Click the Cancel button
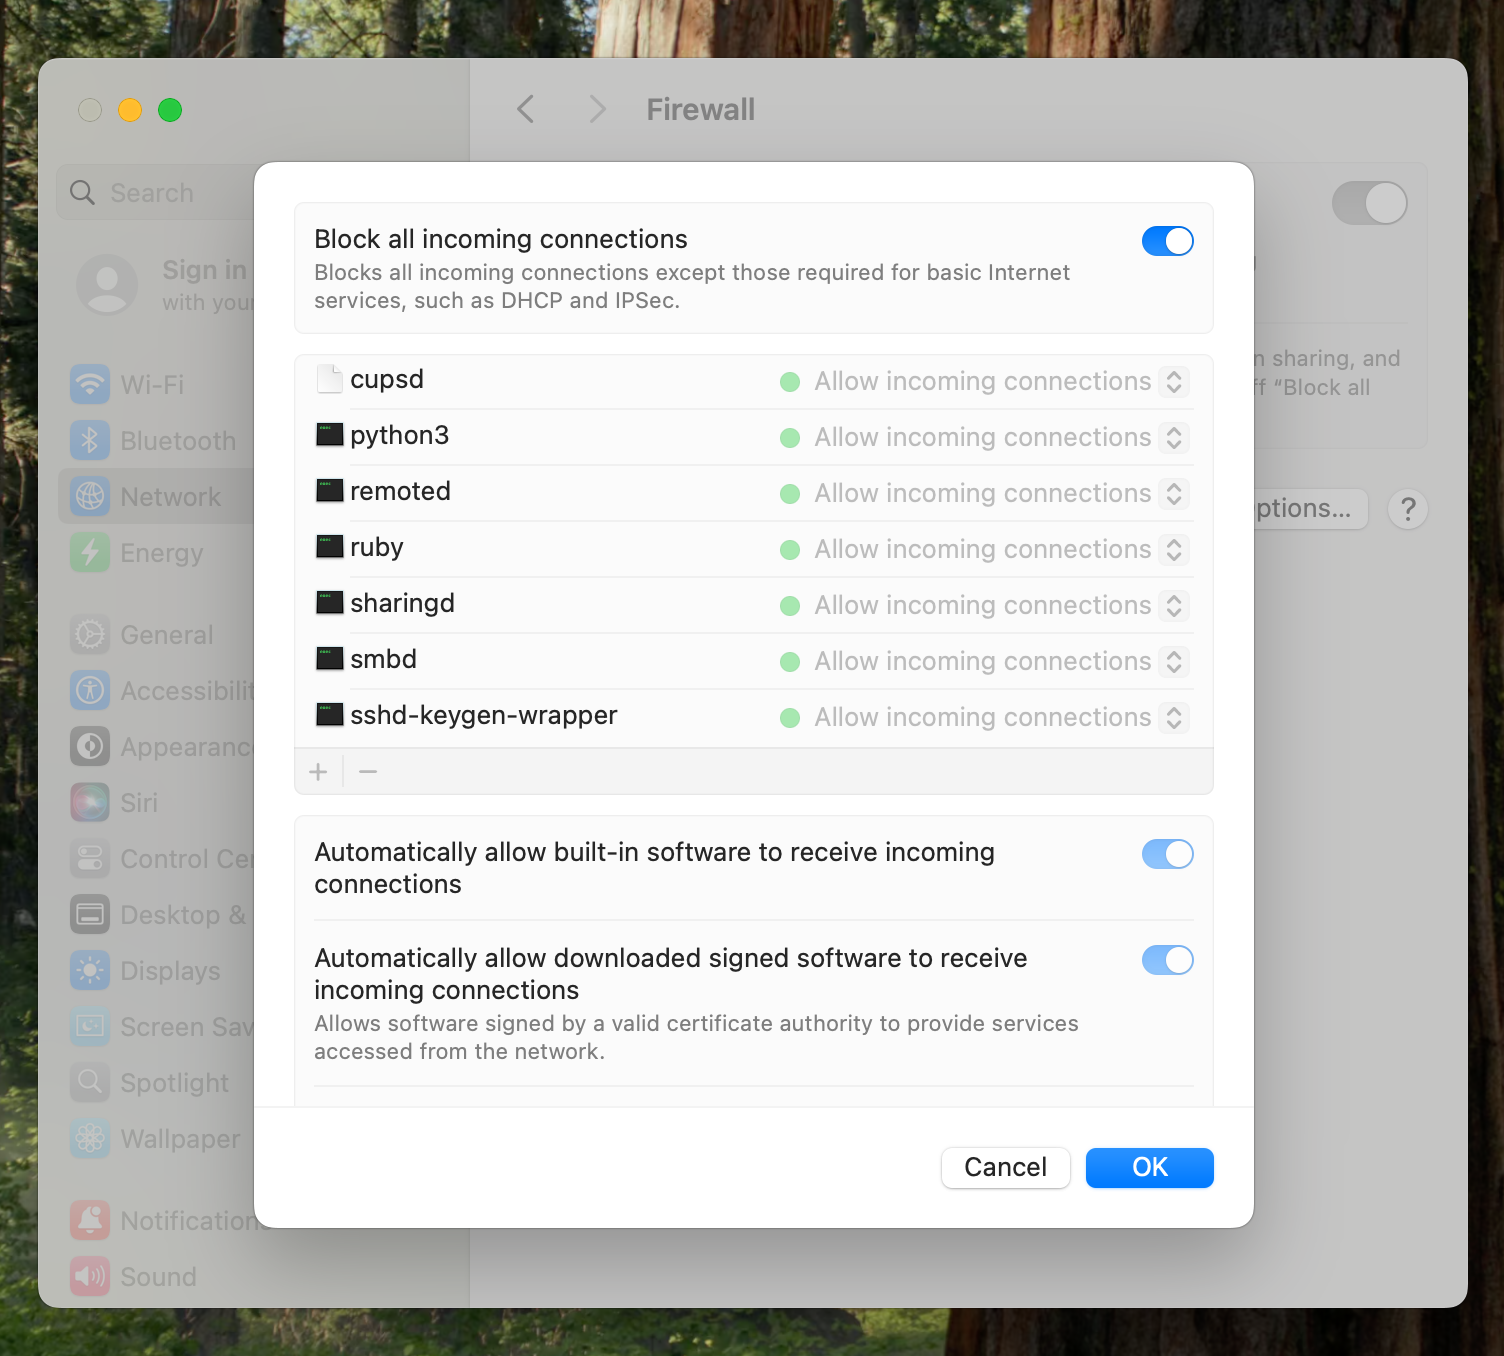The width and height of the screenshot is (1504, 1356). click(1005, 1167)
